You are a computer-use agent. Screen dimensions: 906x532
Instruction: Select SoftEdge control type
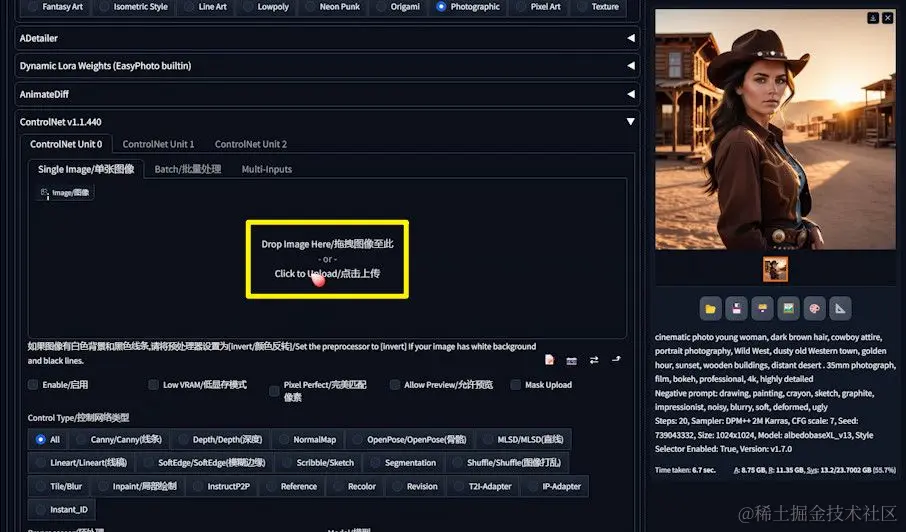point(204,463)
